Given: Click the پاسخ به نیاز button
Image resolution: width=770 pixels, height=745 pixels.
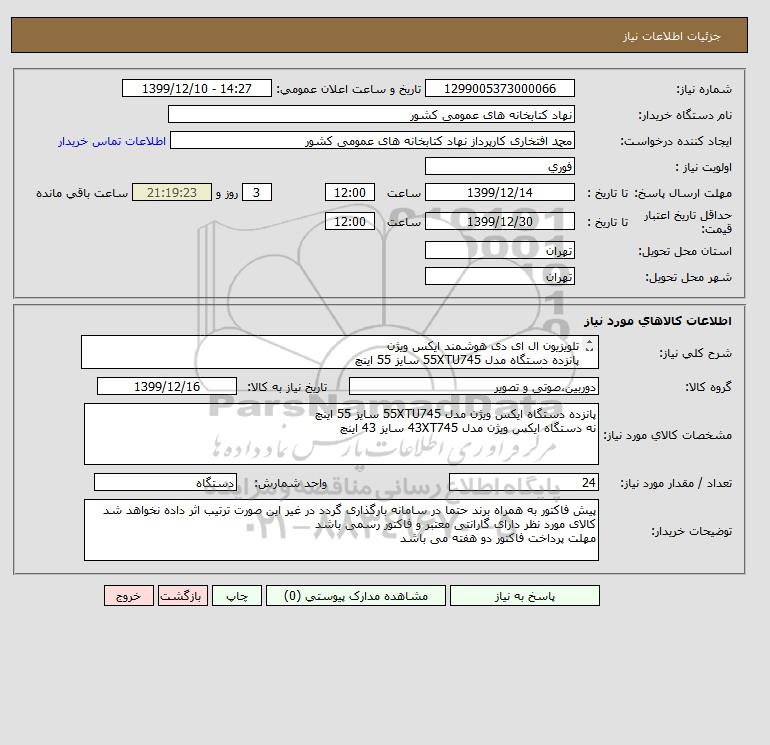Looking at the screenshot, I should click(x=524, y=596).
